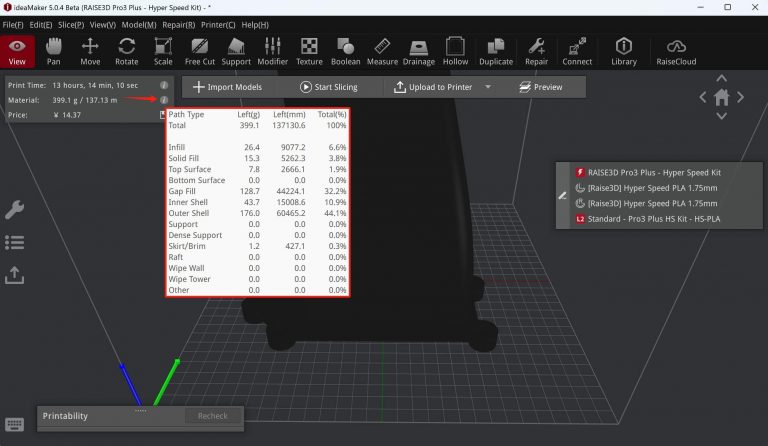The image size is (768, 446).
Task: Click Start Slicing button
Action: (x=329, y=87)
